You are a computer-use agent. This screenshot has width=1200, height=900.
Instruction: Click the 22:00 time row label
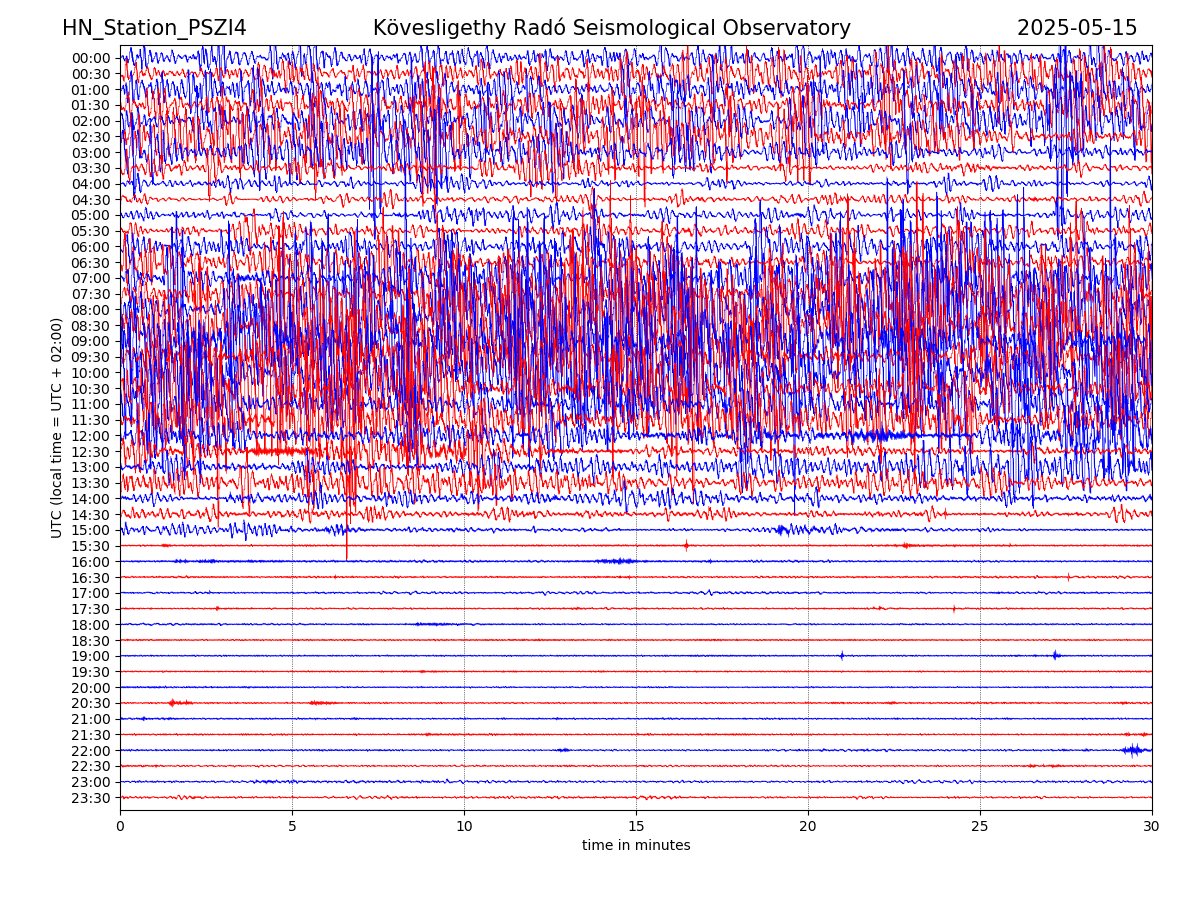[90, 751]
